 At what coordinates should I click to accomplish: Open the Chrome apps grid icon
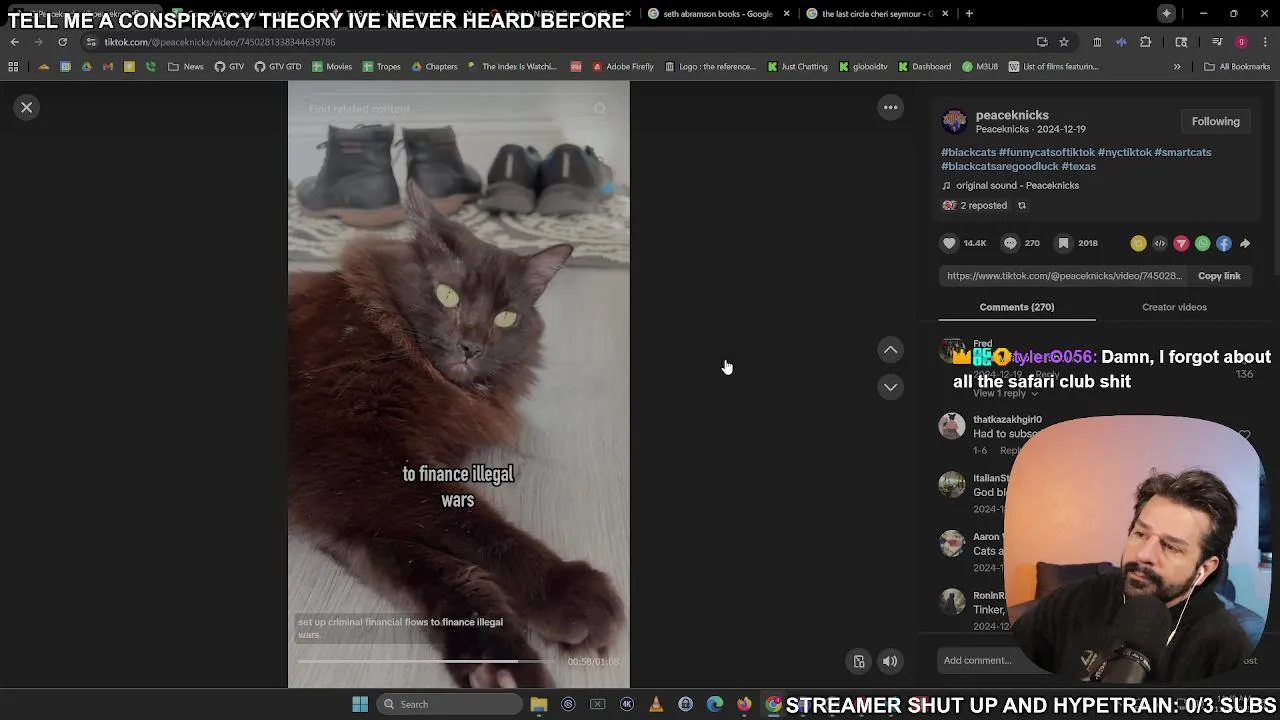pos(13,67)
